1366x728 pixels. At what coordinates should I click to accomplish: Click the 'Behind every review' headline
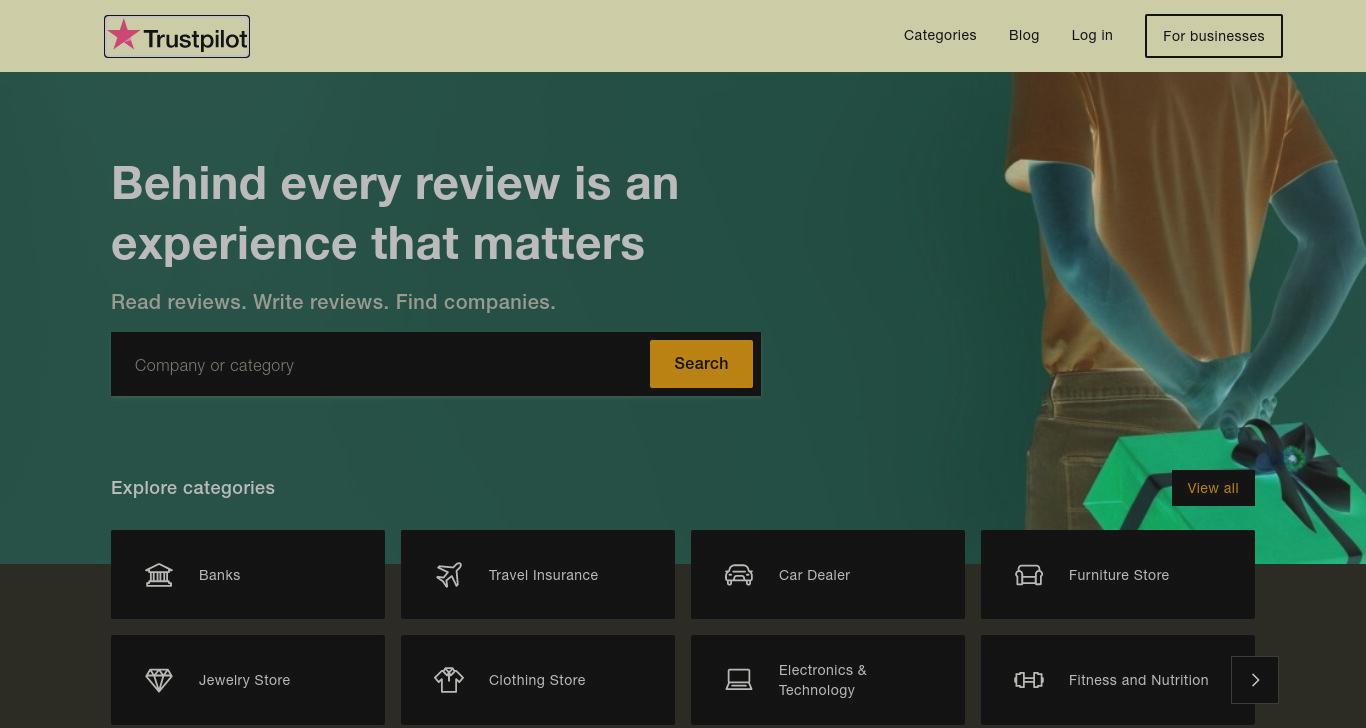[395, 213]
